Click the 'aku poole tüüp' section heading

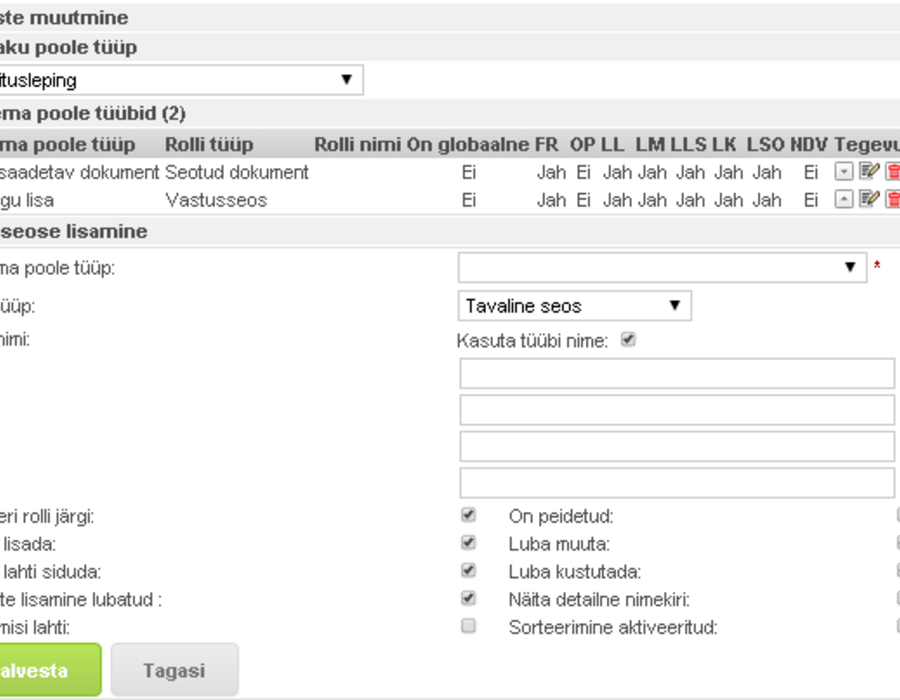68,47
